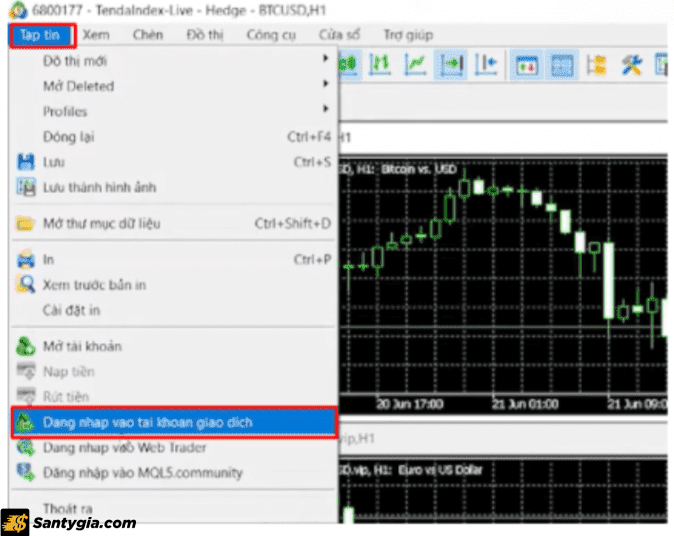The height and width of the screenshot is (536, 674).
Task: Expand the Đồ thị mới submenu arrow
Action: pyautogui.click(x=326, y=58)
